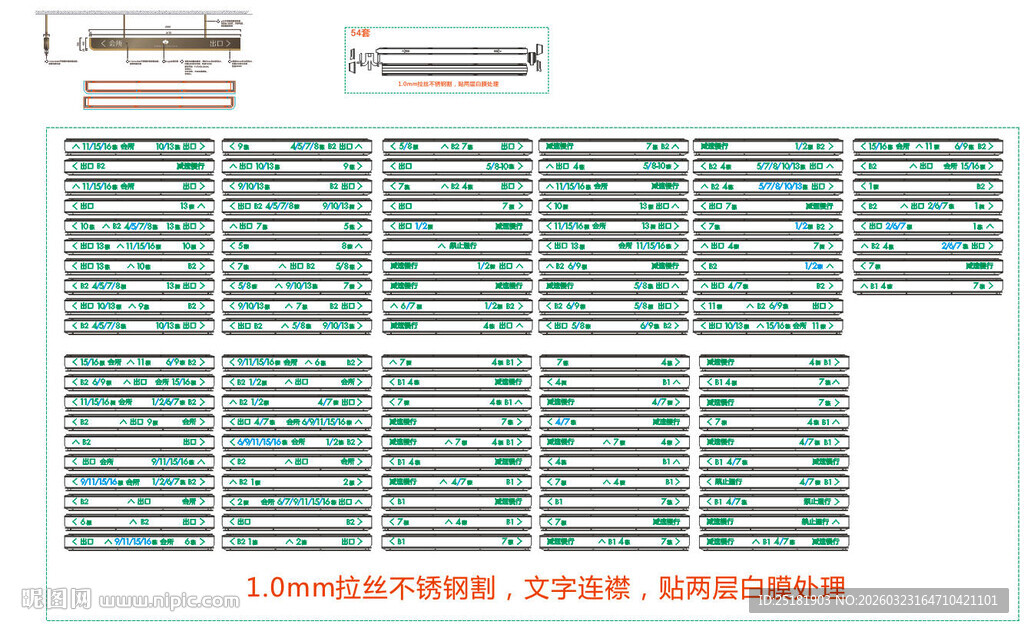The width and height of the screenshot is (1024, 628).
Task: Select sign "< 出口 ^ 9/11/15/16栋 会所 6栋 >"
Action: click(x=138, y=543)
